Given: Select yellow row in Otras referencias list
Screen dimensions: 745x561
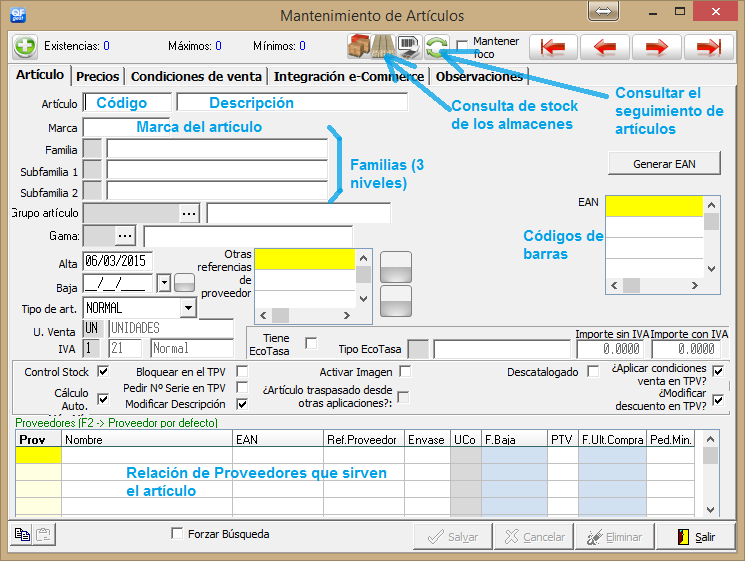Looking at the screenshot, I should 305,259.
